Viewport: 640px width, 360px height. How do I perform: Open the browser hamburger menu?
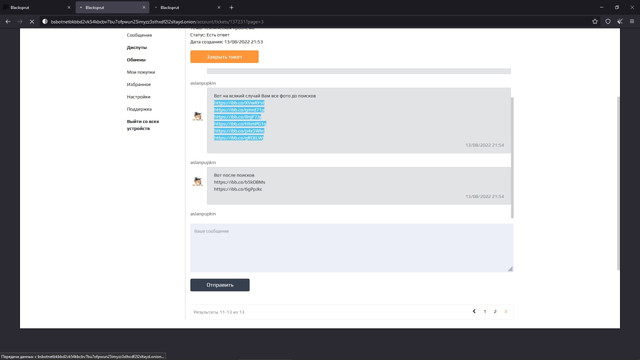(632, 22)
